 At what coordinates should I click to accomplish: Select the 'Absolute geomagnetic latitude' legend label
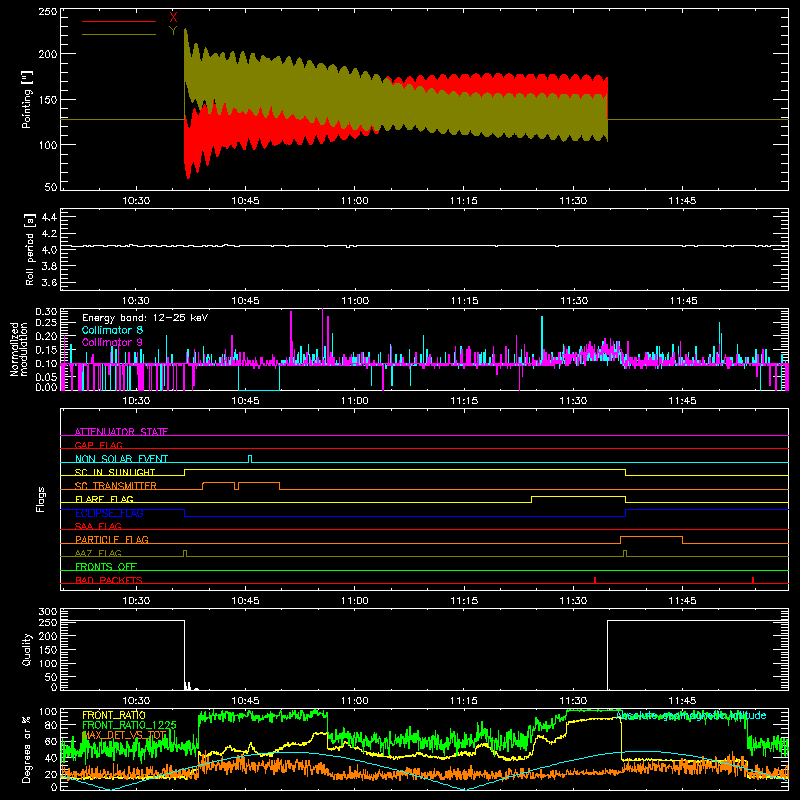point(691,716)
